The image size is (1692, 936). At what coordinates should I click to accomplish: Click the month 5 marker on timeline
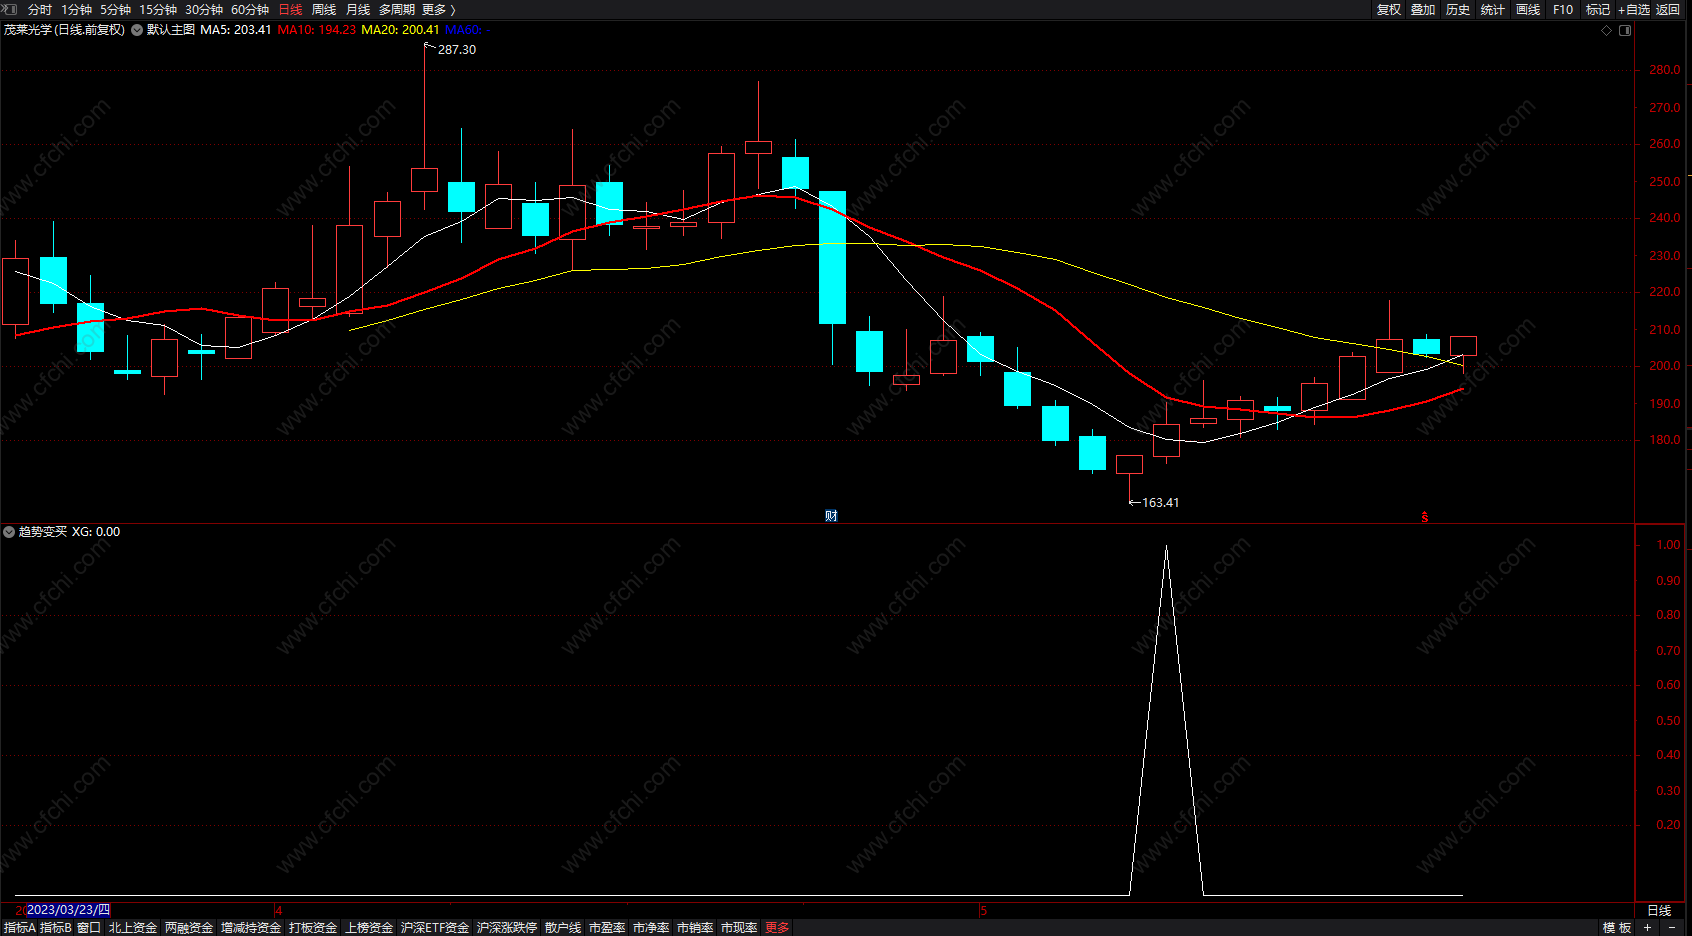click(x=984, y=911)
